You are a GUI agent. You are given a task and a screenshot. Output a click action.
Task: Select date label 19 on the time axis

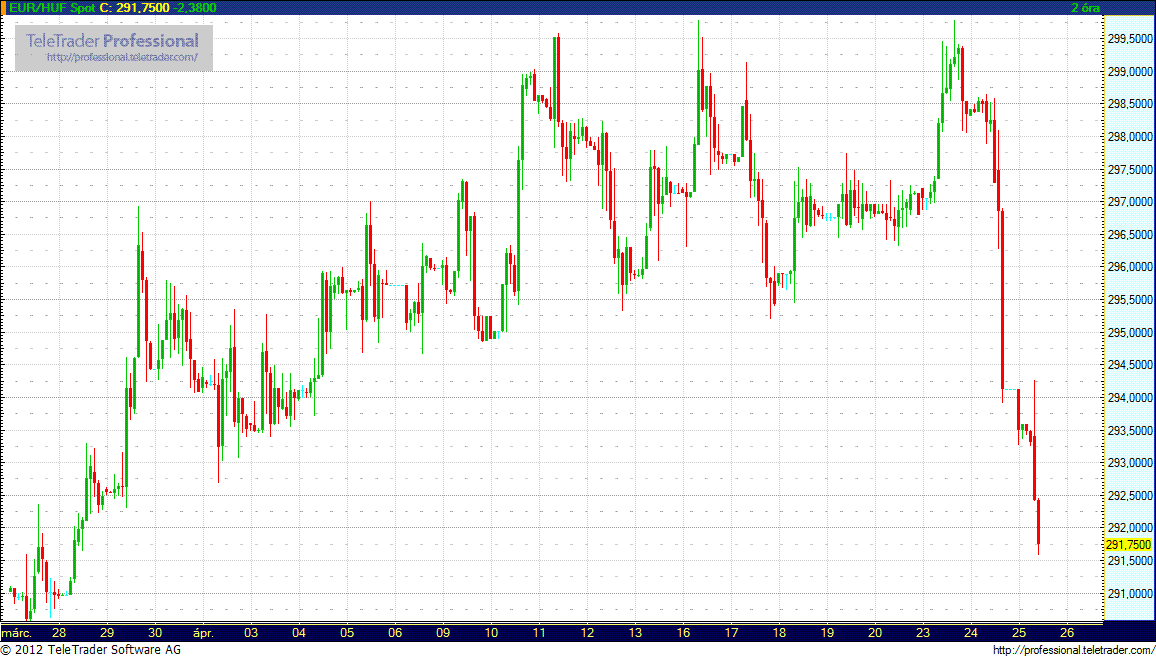pyautogui.click(x=827, y=633)
